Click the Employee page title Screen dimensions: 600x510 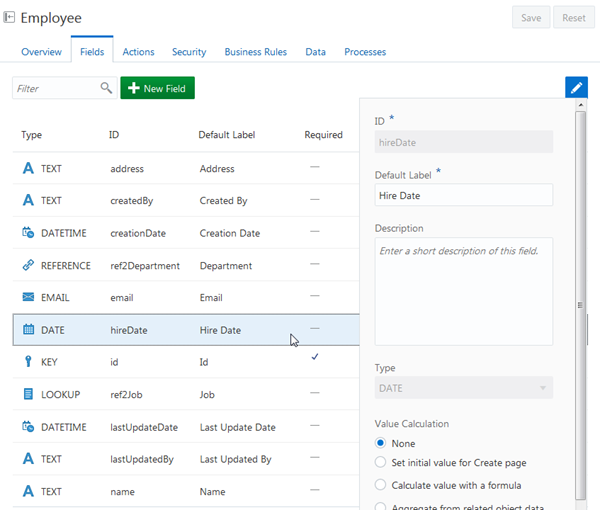(51, 18)
